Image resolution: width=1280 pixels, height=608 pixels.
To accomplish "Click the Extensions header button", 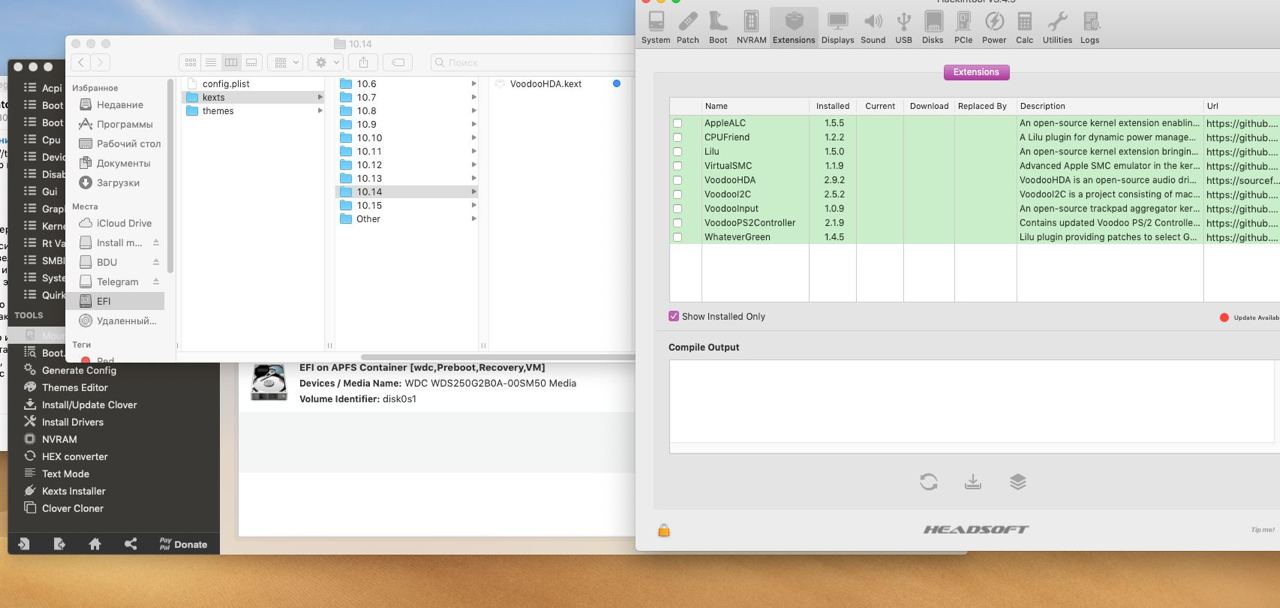I will 976,72.
